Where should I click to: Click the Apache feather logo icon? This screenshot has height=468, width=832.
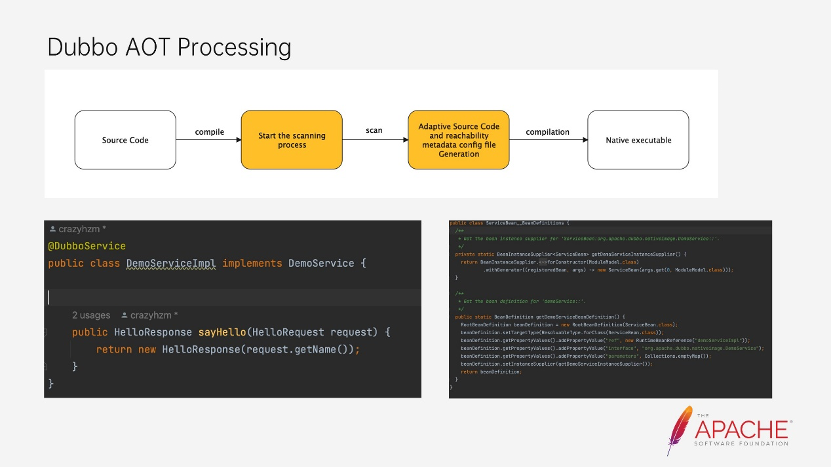[x=680, y=430]
